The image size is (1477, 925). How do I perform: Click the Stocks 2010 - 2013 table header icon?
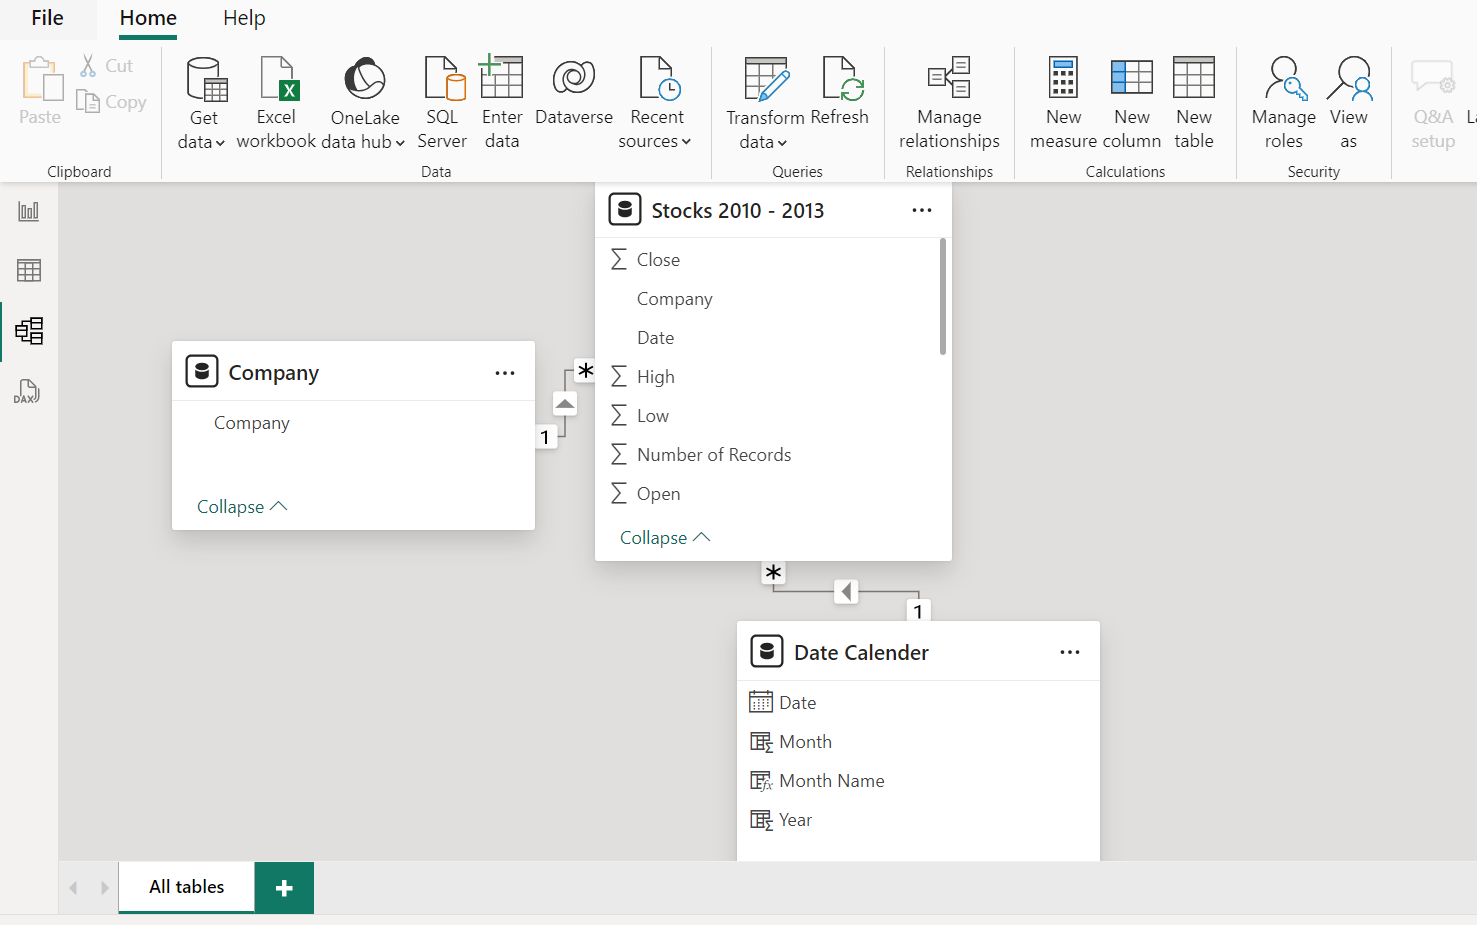coord(625,209)
